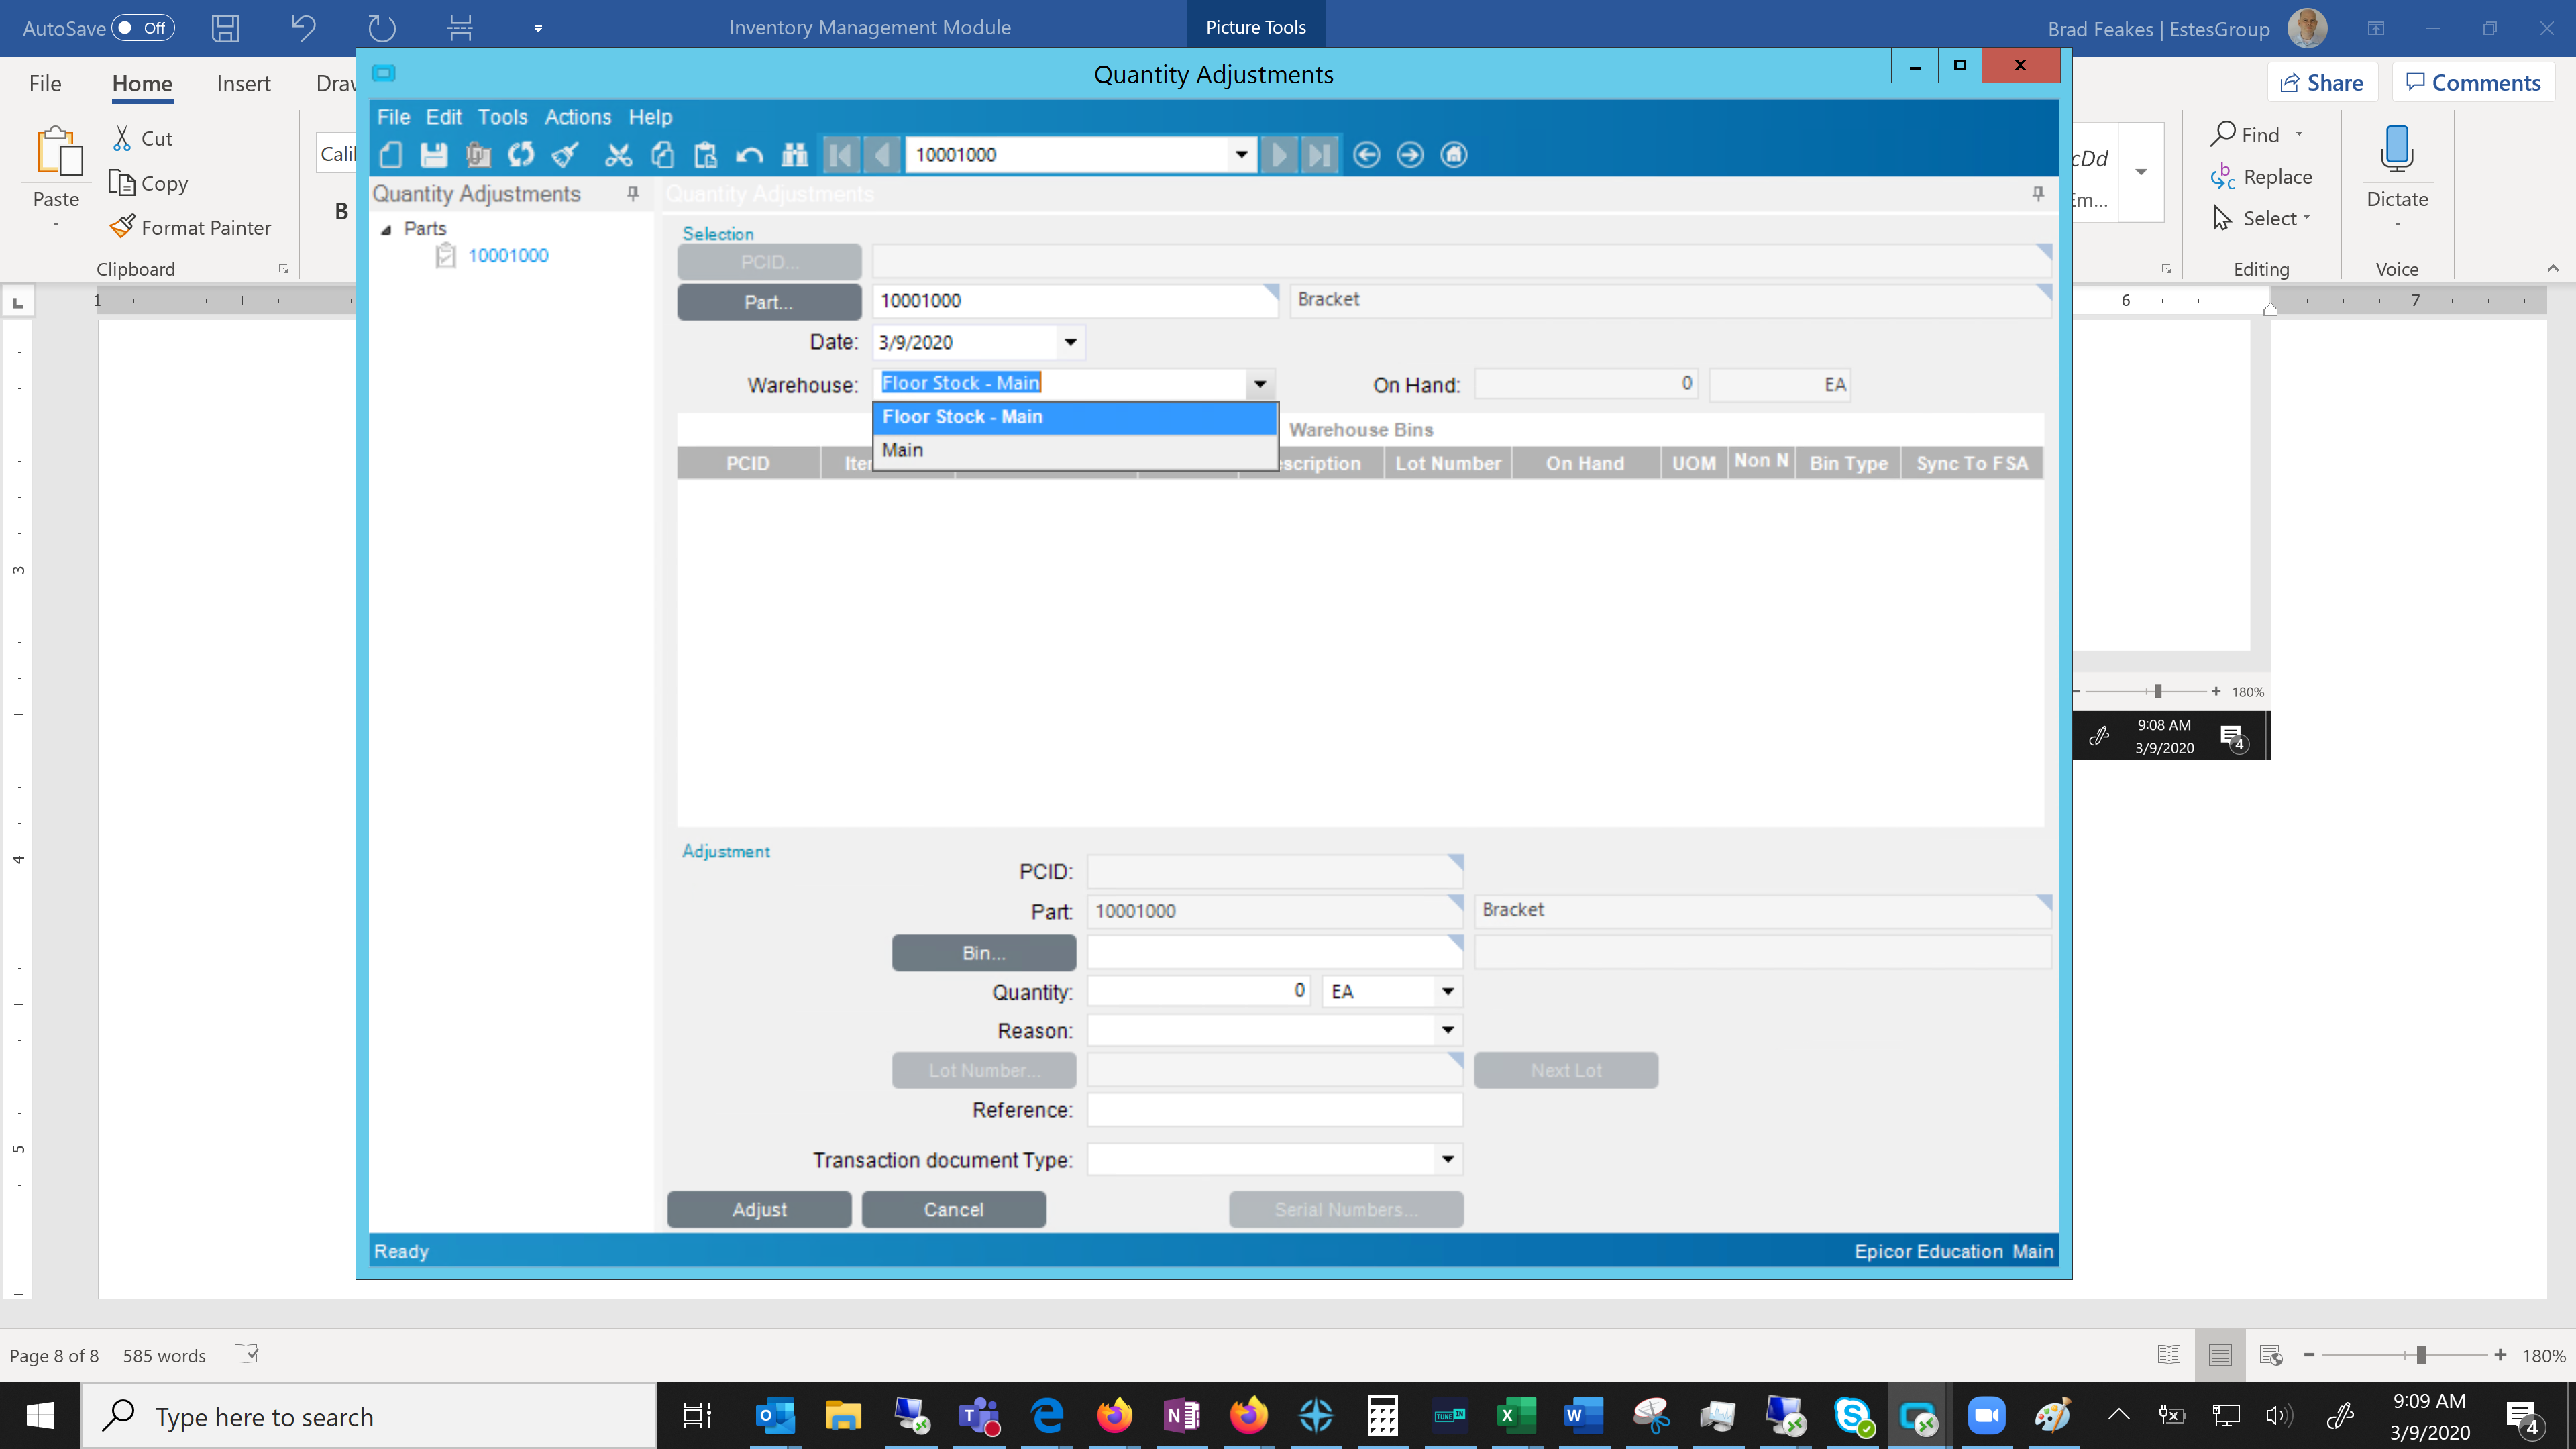Click zoom slider handle in embedded picture
This screenshot has height=1449, width=2576.
tap(2158, 691)
